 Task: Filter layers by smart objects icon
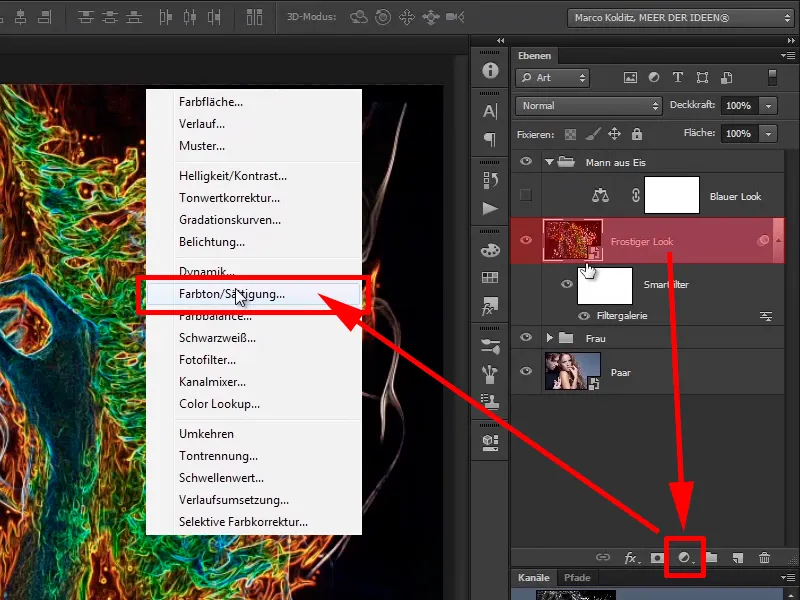727,78
